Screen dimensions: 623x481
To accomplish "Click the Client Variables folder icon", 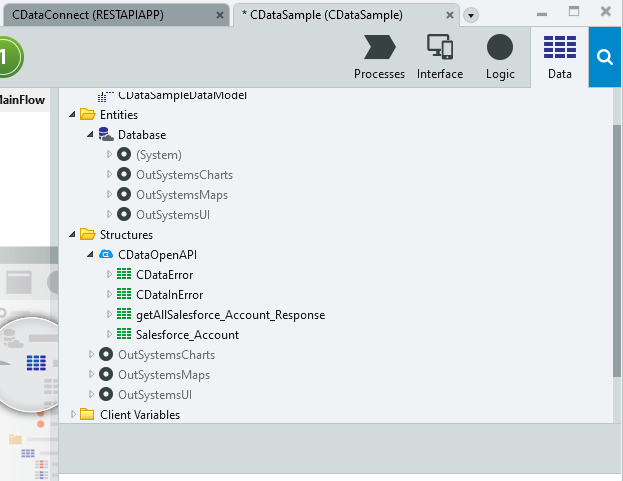I will pyautogui.click(x=87, y=414).
